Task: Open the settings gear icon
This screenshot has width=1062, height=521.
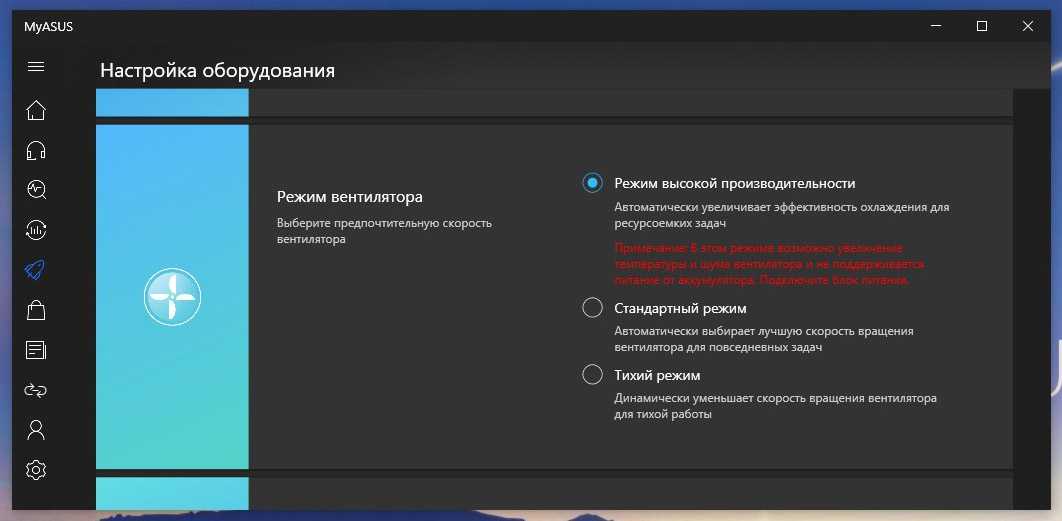Action: (x=36, y=470)
